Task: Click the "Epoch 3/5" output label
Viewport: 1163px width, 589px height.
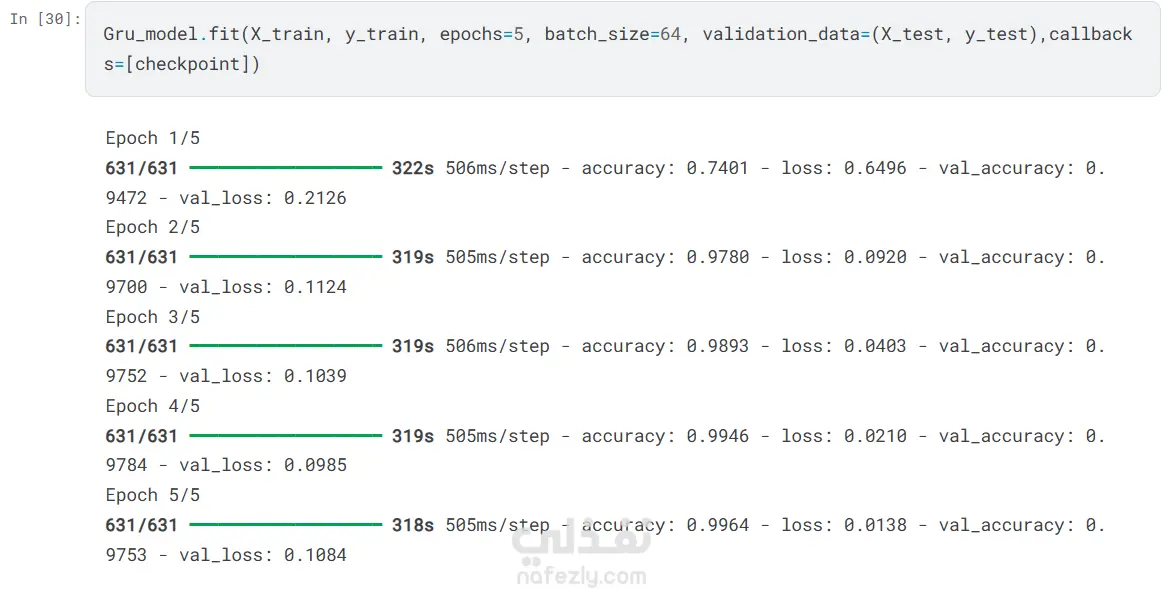Action: 153,317
